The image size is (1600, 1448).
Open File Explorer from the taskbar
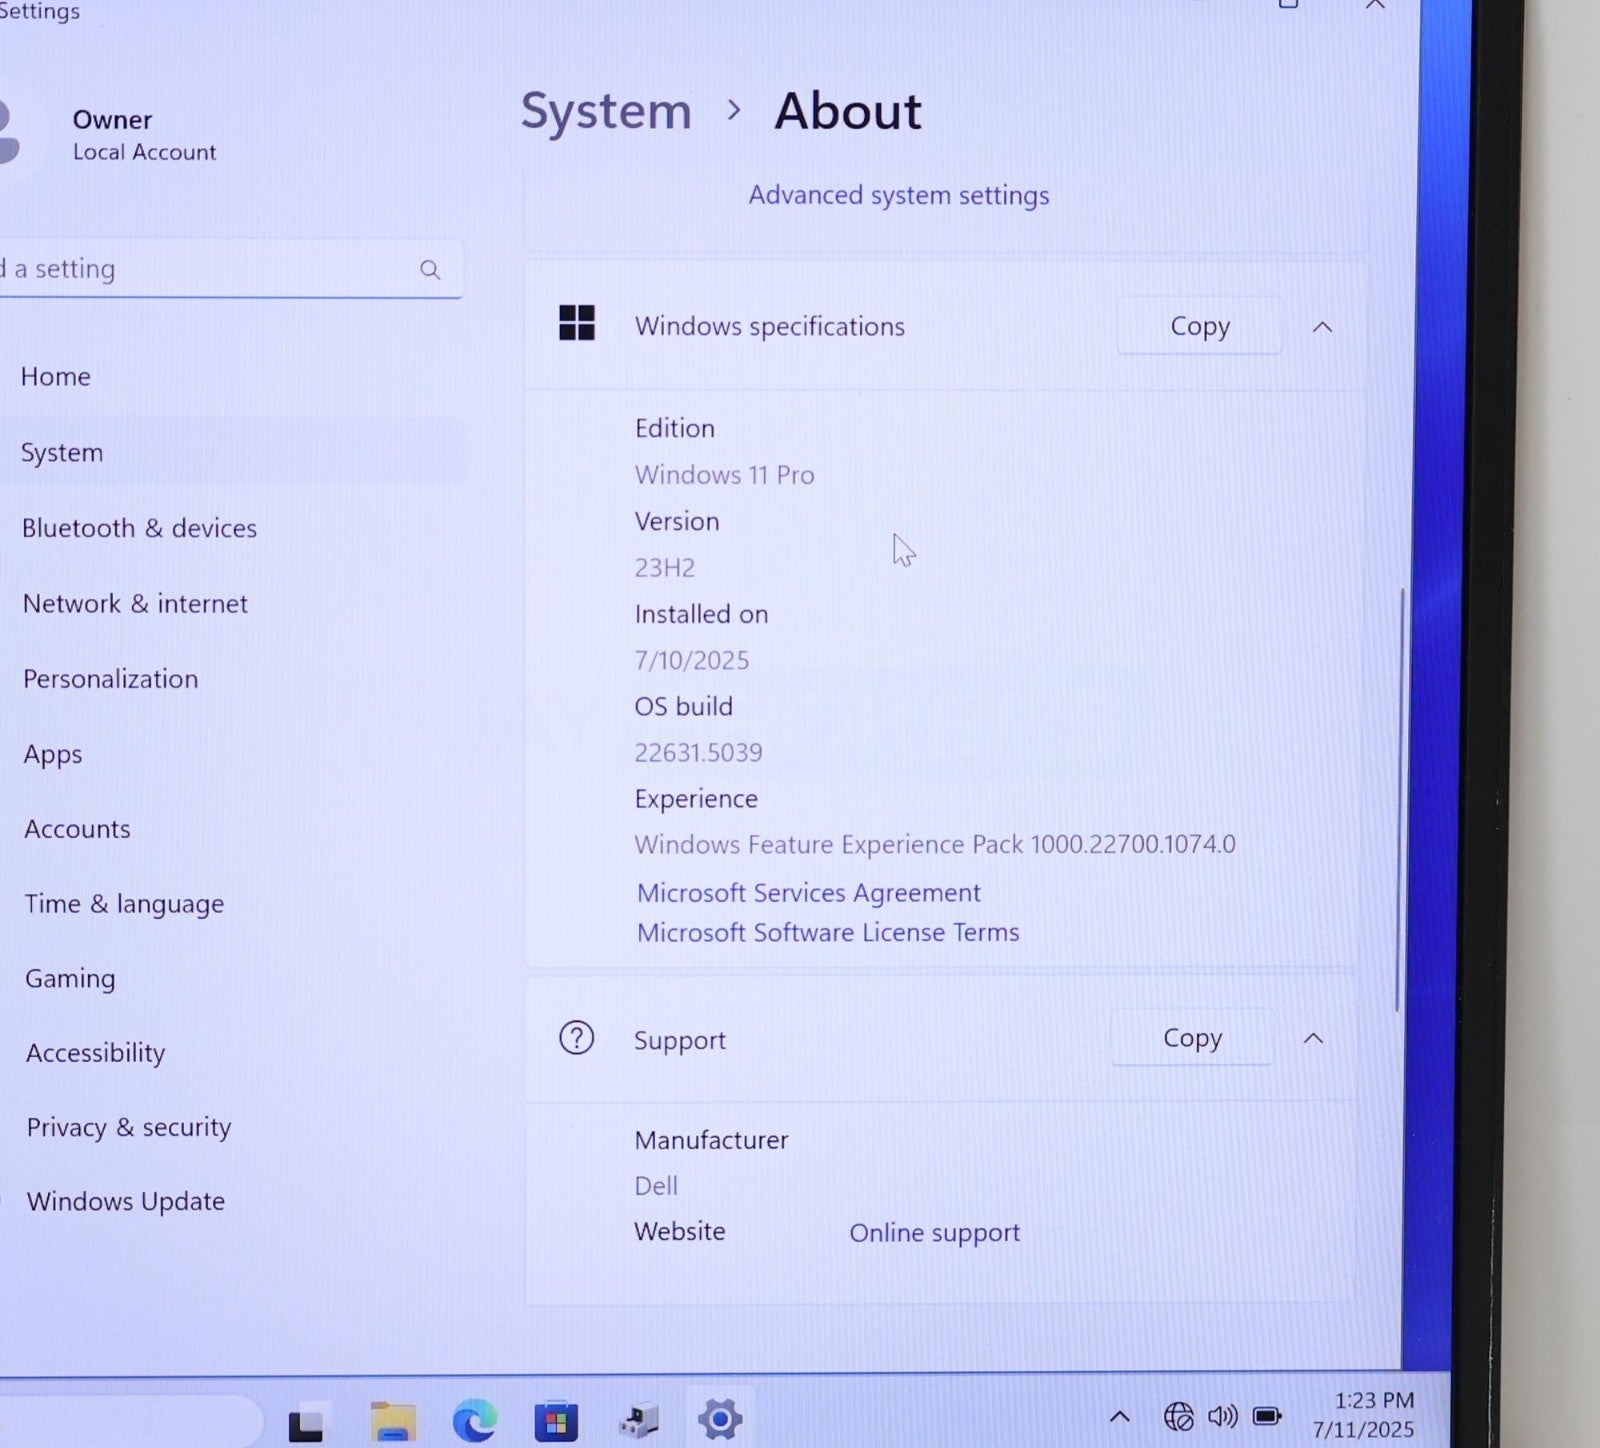click(393, 1420)
